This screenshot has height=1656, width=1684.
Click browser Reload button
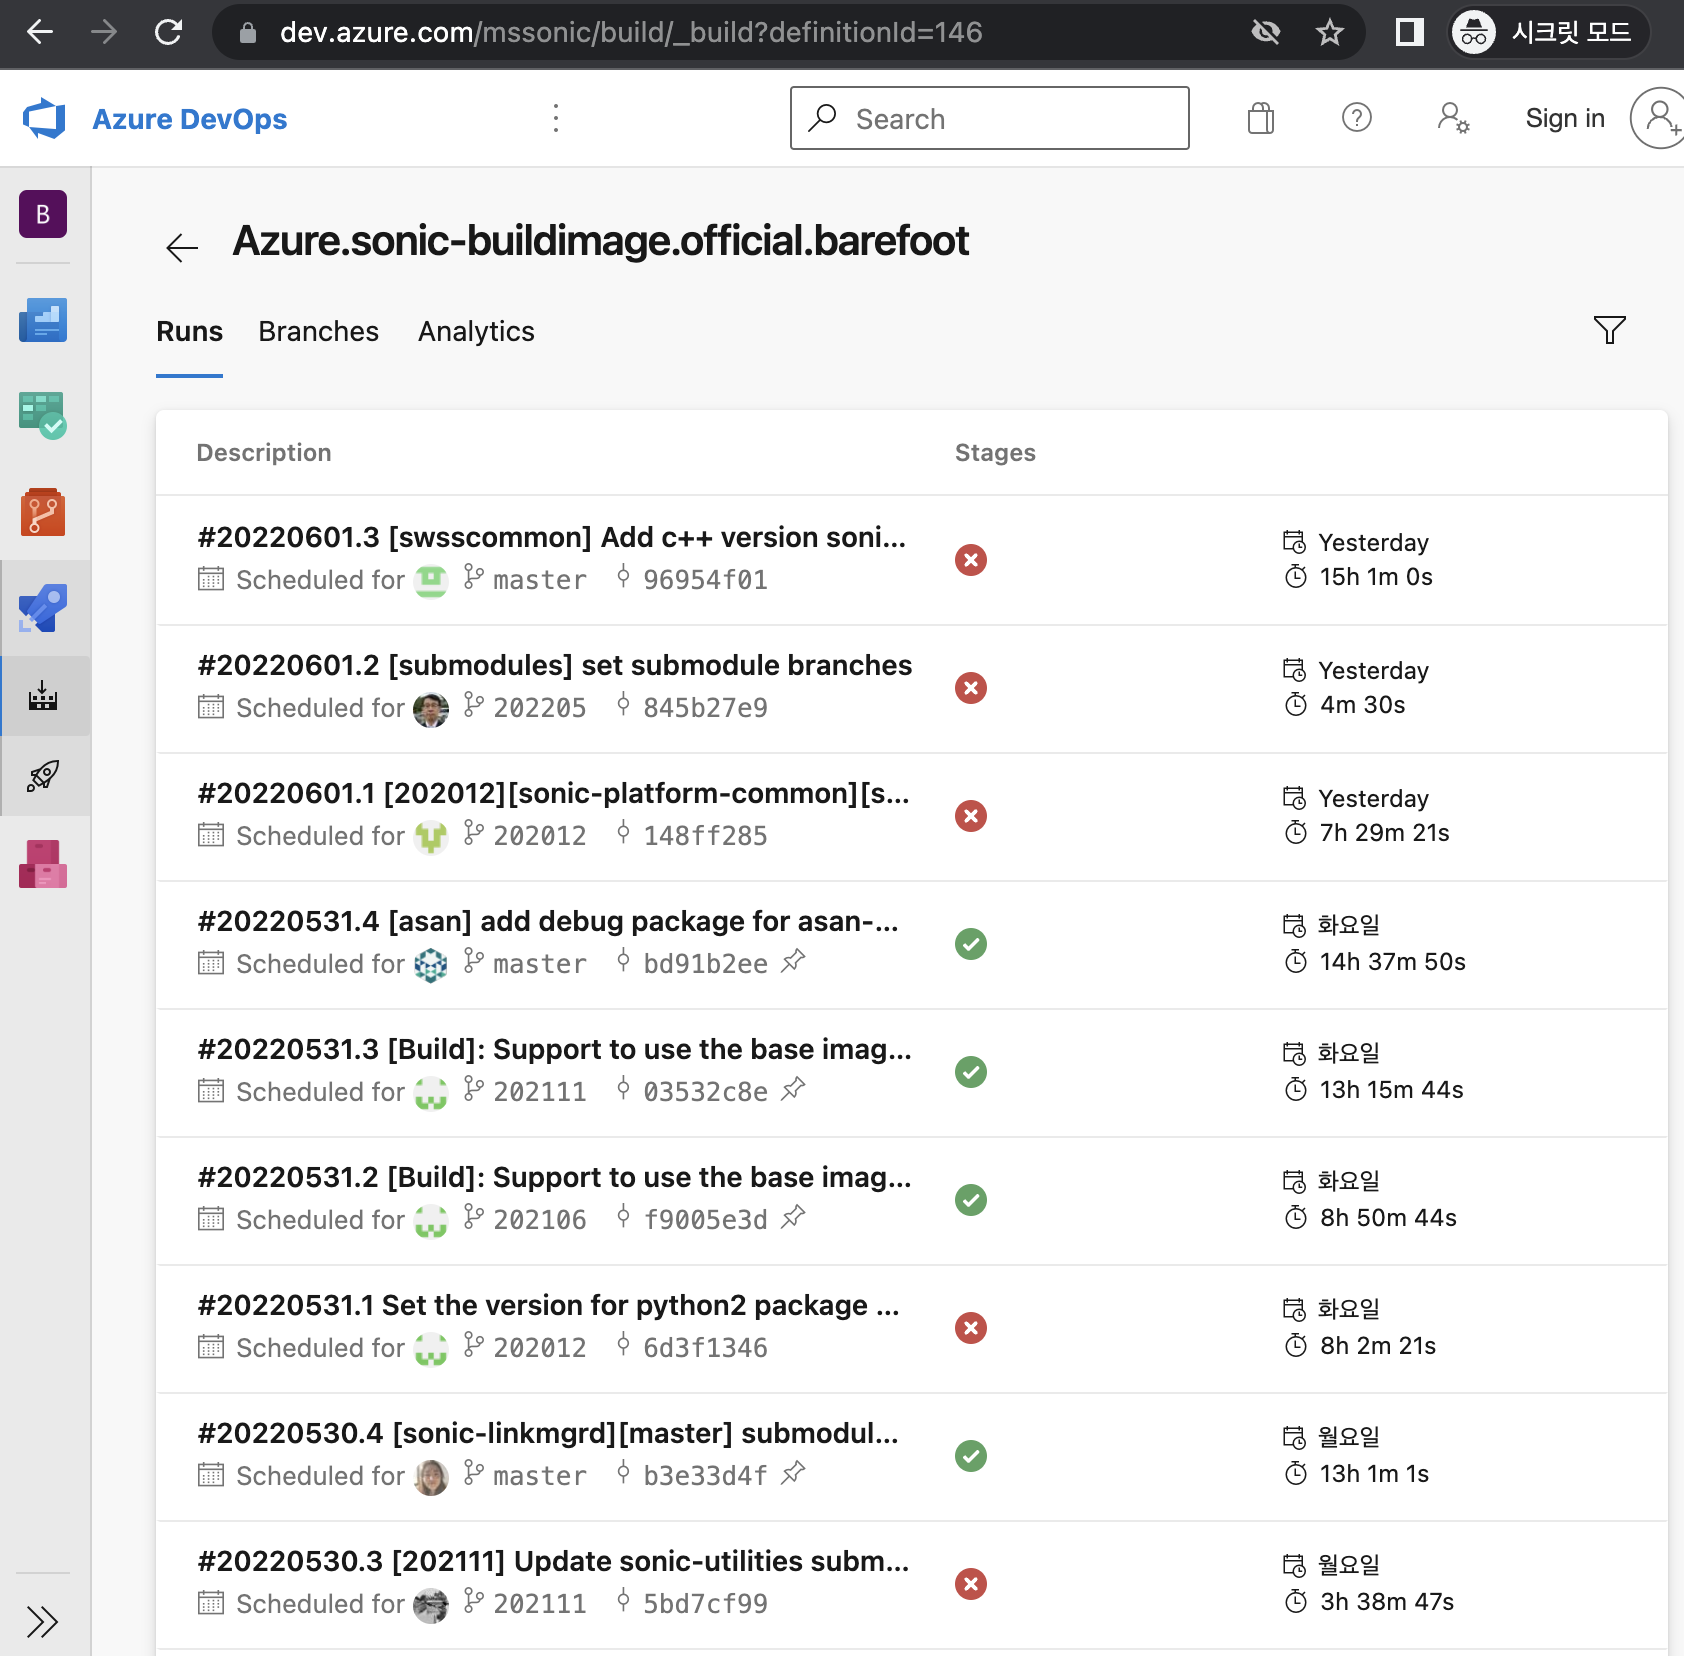click(x=169, y=33)
